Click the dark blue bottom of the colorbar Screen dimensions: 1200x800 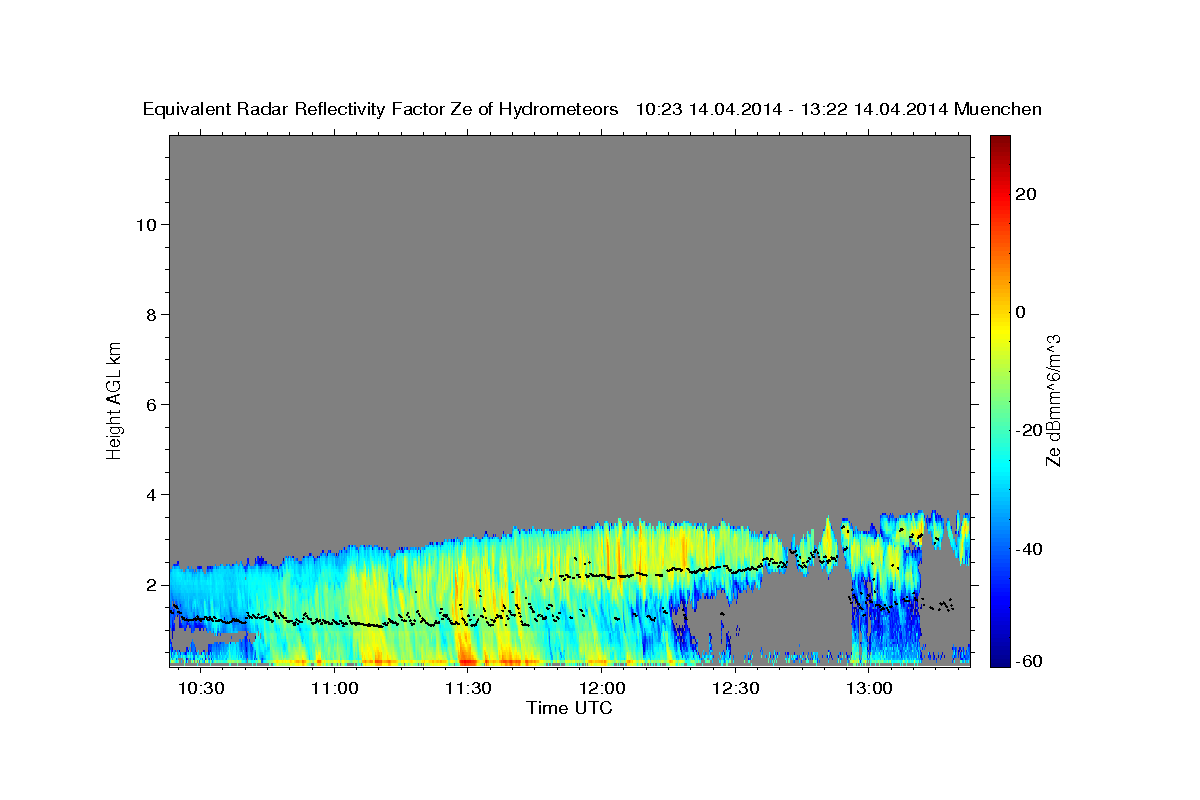pos(998,658)
